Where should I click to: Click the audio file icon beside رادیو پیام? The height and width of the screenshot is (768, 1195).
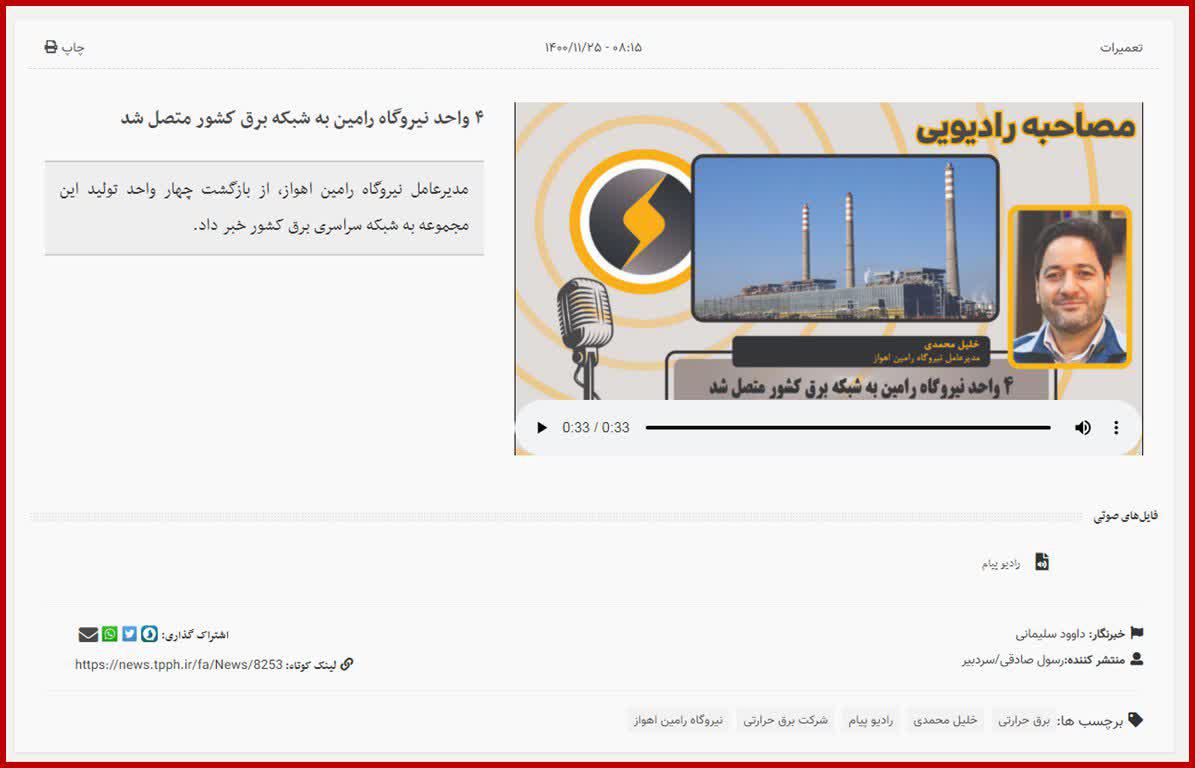[1042, 562]
